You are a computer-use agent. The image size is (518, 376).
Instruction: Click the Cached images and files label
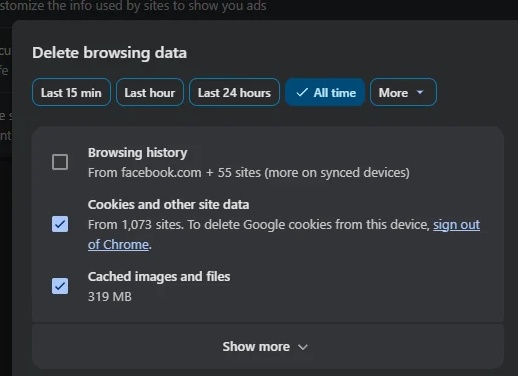159,277
